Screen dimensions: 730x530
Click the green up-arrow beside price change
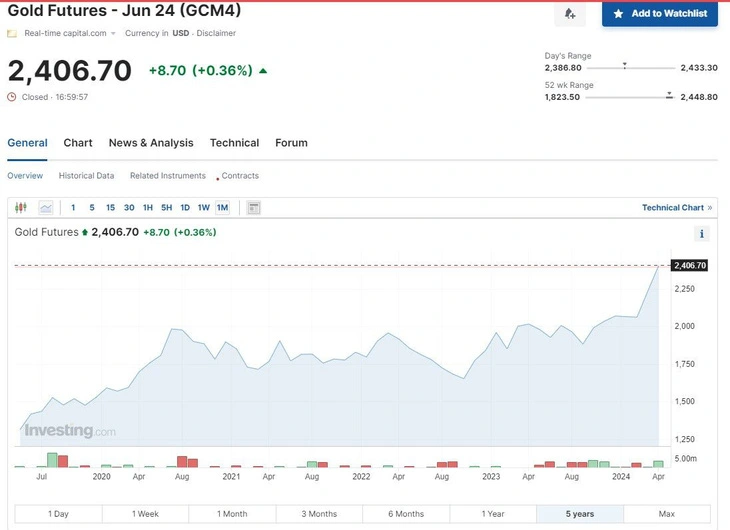[263, 71]
